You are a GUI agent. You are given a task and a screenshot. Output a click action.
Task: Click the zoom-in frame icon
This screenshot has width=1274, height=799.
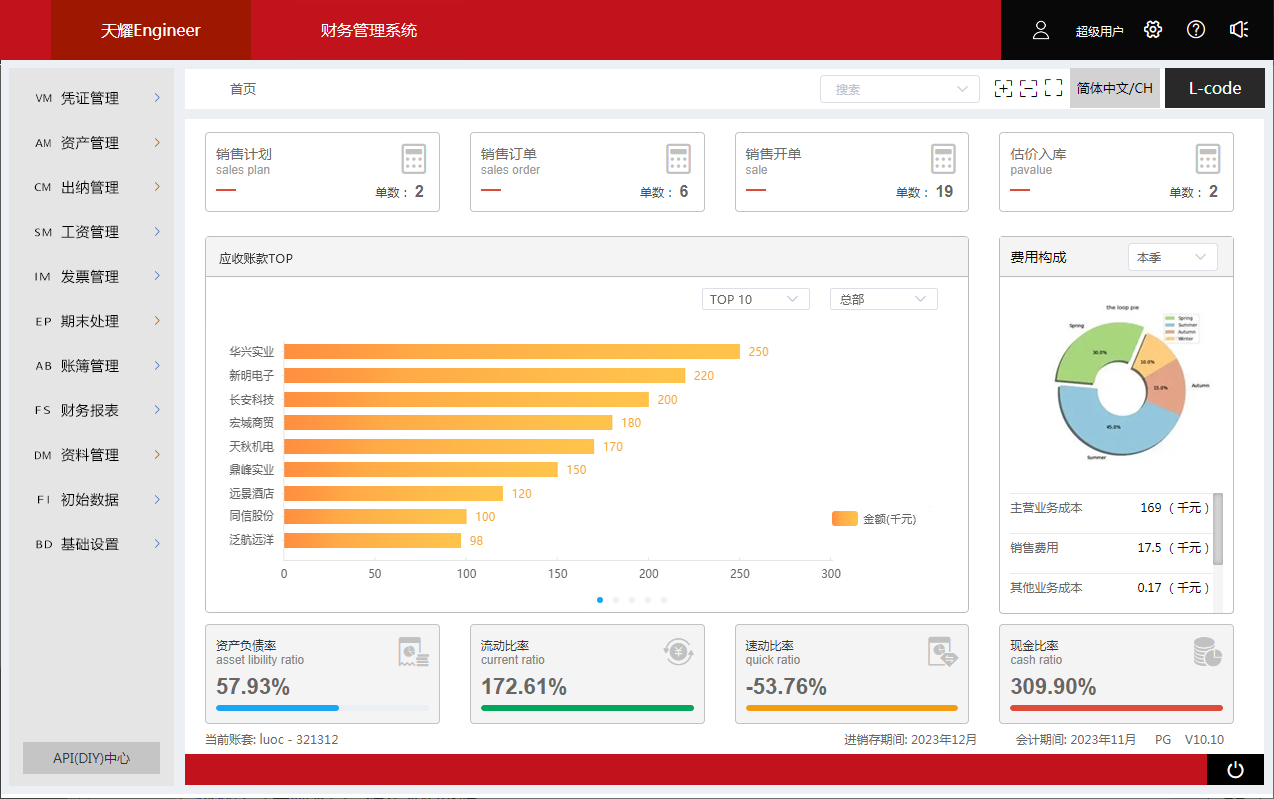click(1003, 88)
